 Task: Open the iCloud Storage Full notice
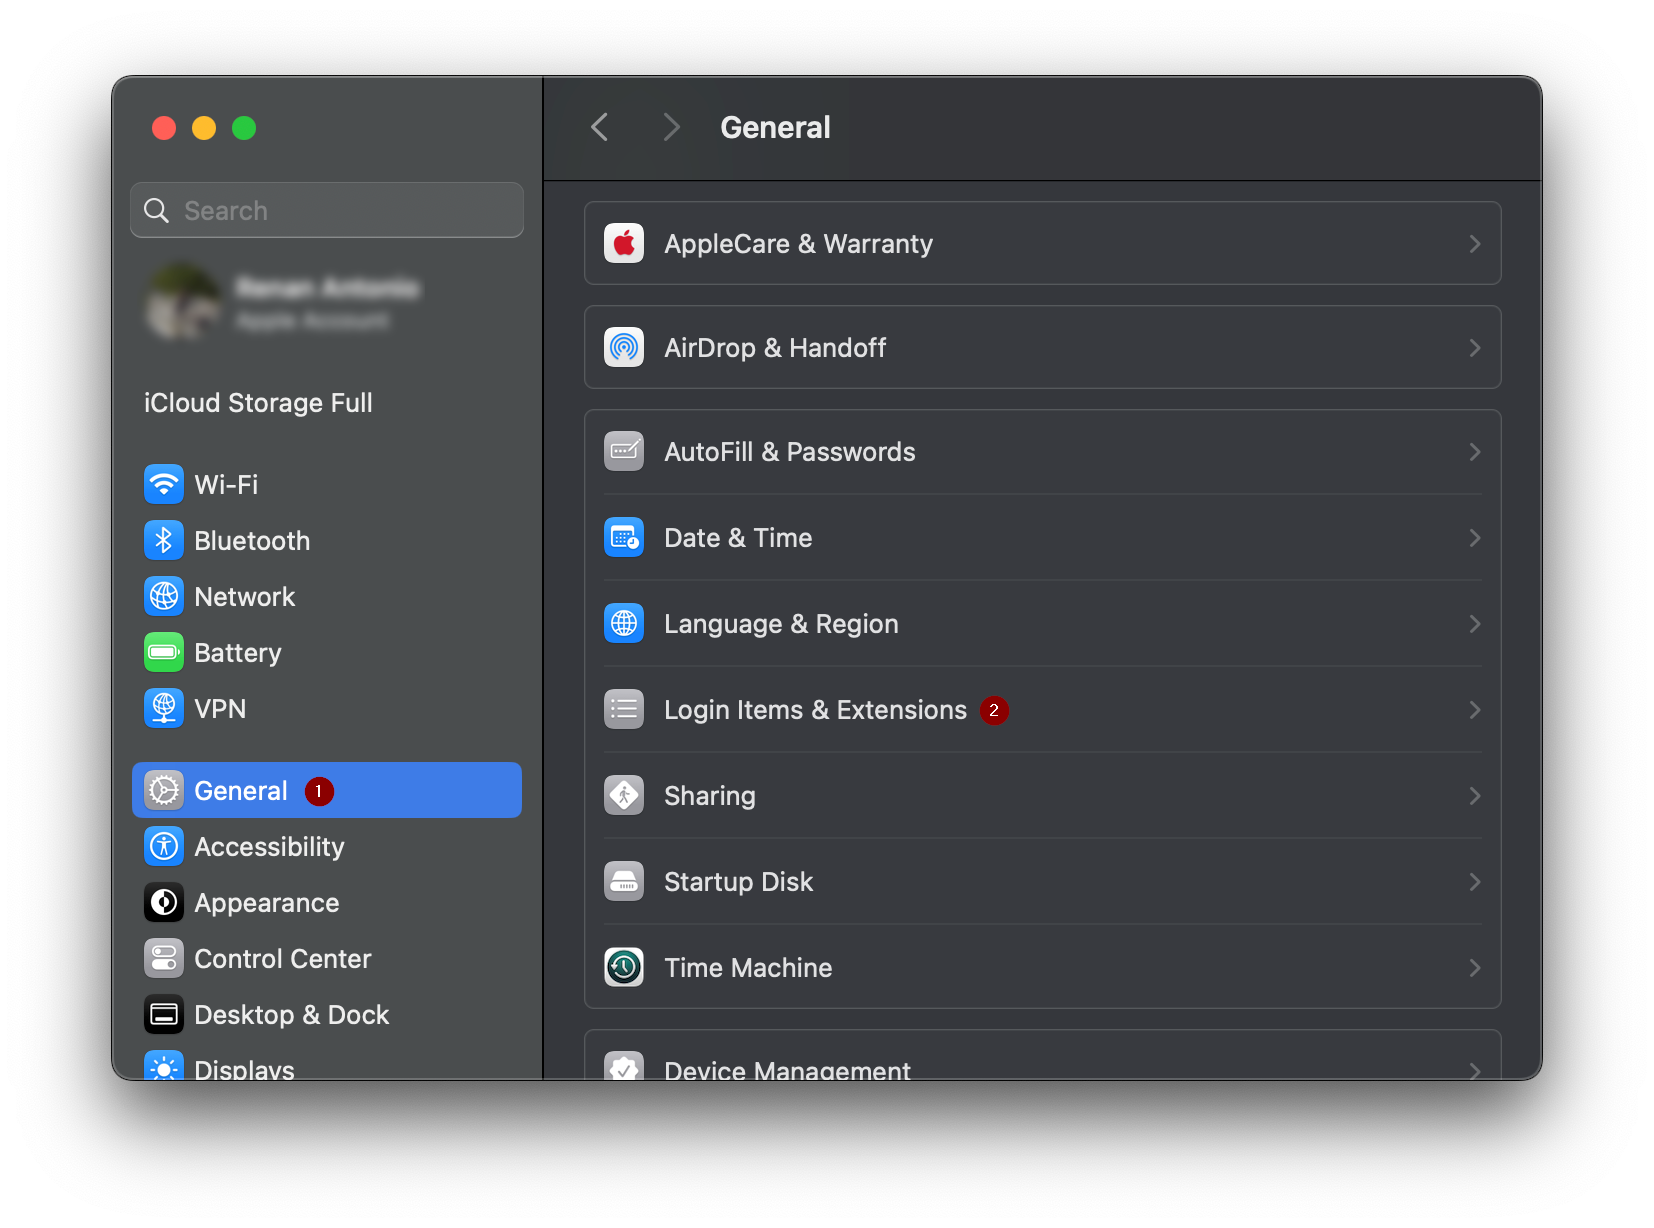pyautogui.click(x=258, y=403)
